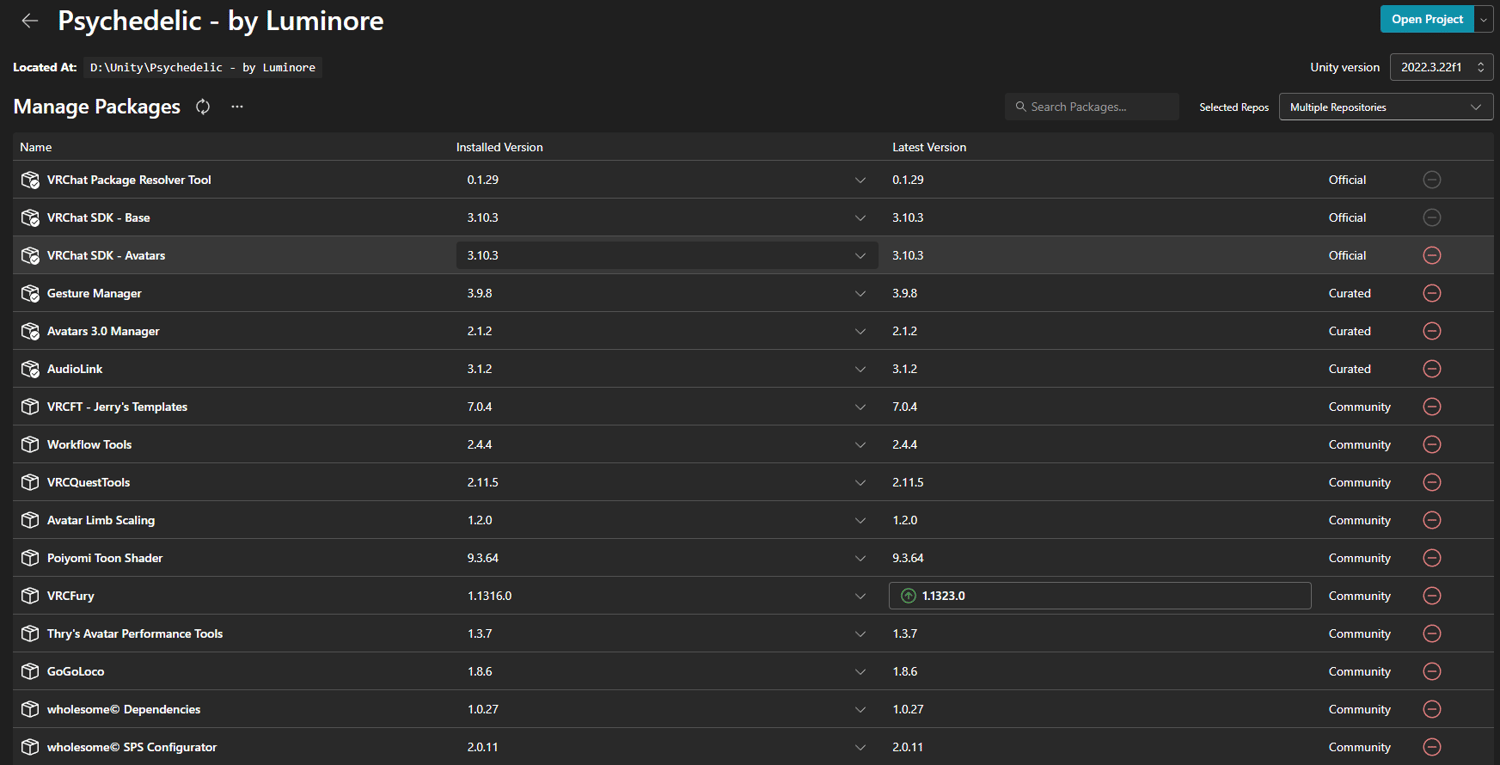This screenshot has width=1500, height=765.
Task: Remove the VRChat SDK - Avatars package
Action: (x=1431, y=255)
